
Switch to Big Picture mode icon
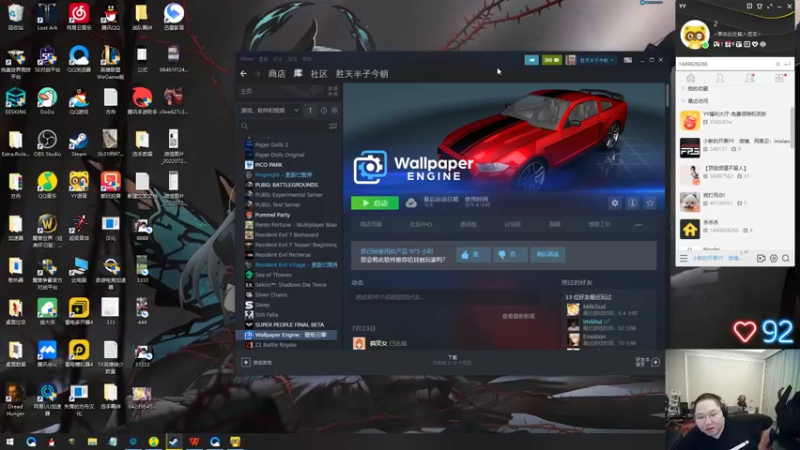click(628, 60)
